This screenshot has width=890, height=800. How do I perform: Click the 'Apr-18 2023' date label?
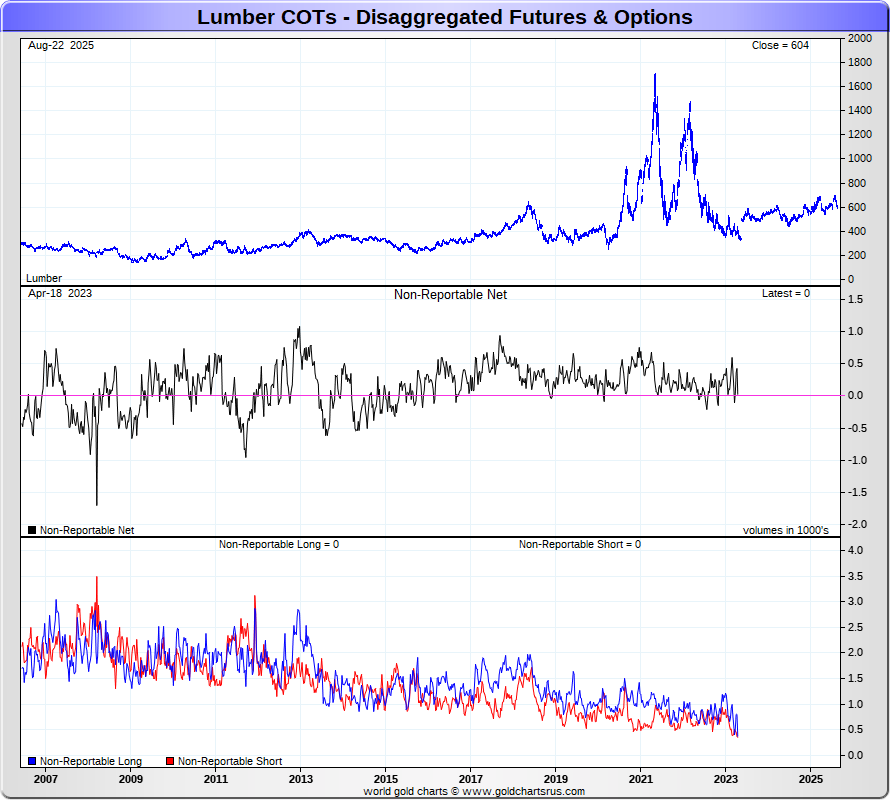(60, 294)
